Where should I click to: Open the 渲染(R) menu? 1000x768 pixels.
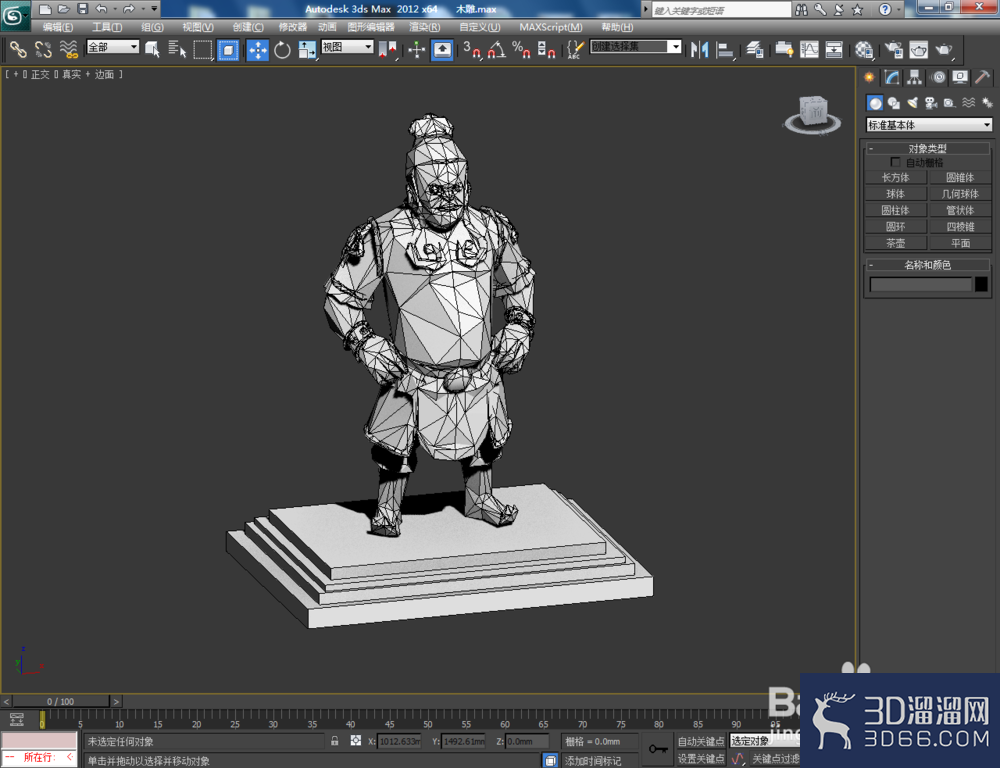424,27
